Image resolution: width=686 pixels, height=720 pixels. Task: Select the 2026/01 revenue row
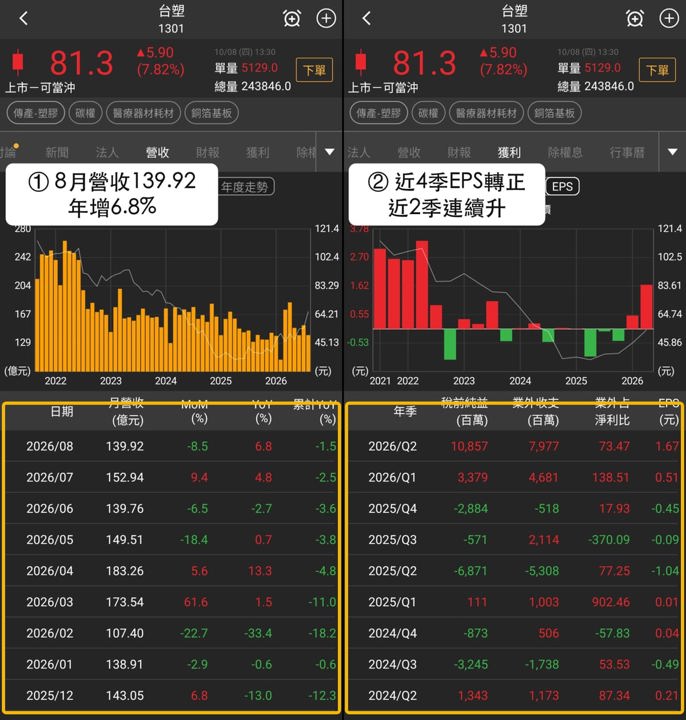pos(172,664)
